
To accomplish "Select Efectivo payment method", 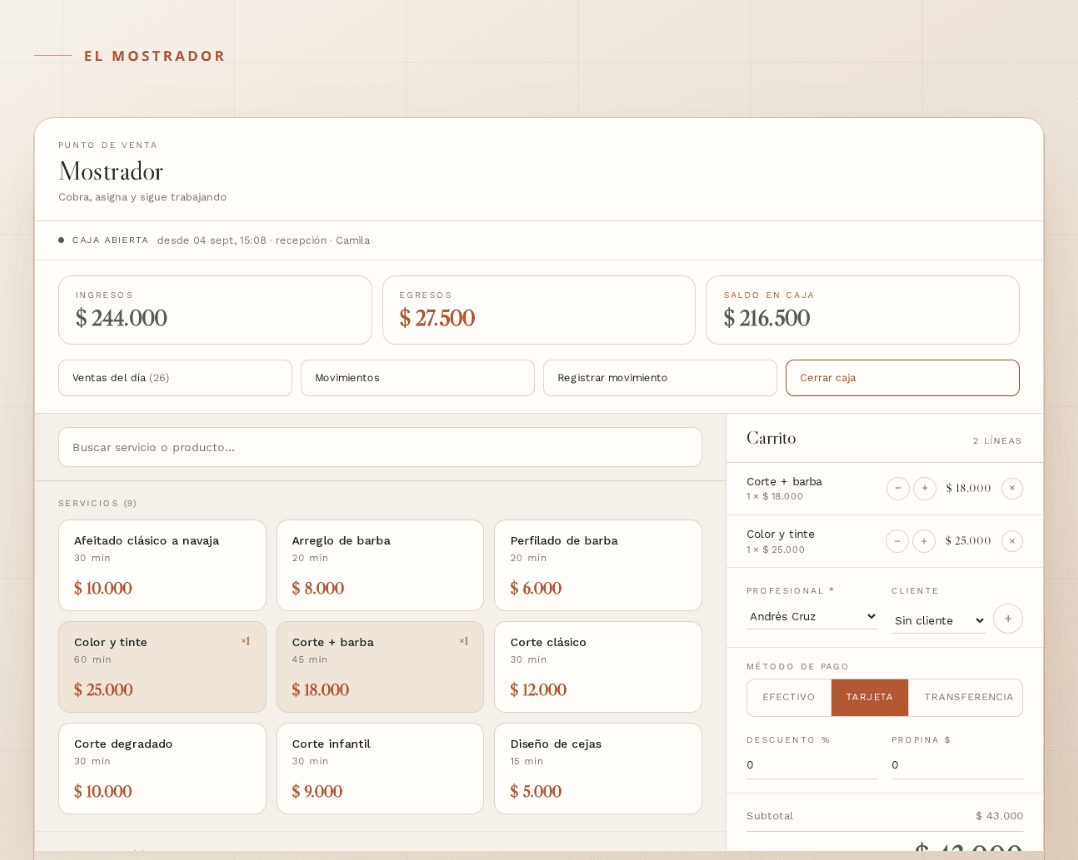I will (x=789, y=697).
